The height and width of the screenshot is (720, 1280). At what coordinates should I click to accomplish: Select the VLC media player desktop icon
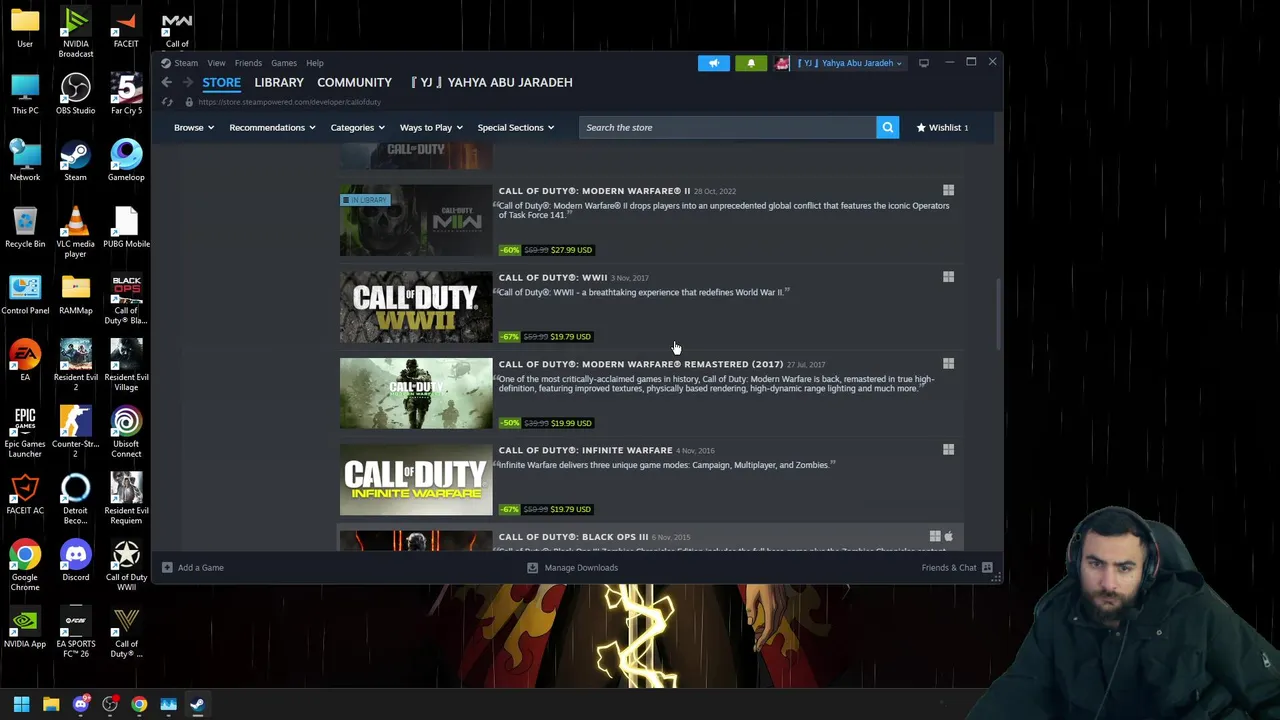pos(75,232)
